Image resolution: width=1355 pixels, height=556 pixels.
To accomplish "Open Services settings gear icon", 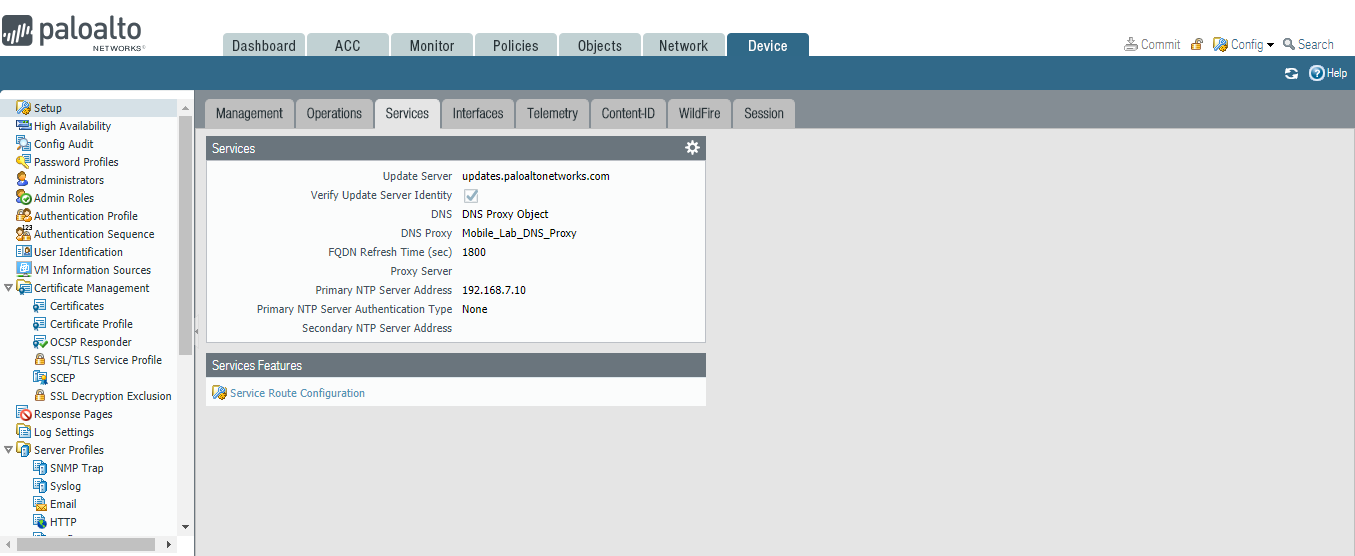I will [x=692, y=148].
